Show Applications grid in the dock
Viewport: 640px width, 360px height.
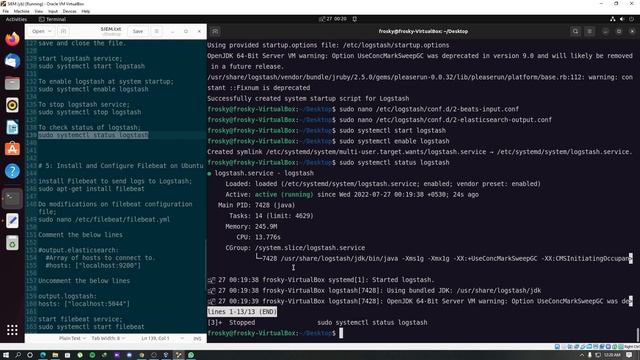pyautogui.click(x=12, y=330)
